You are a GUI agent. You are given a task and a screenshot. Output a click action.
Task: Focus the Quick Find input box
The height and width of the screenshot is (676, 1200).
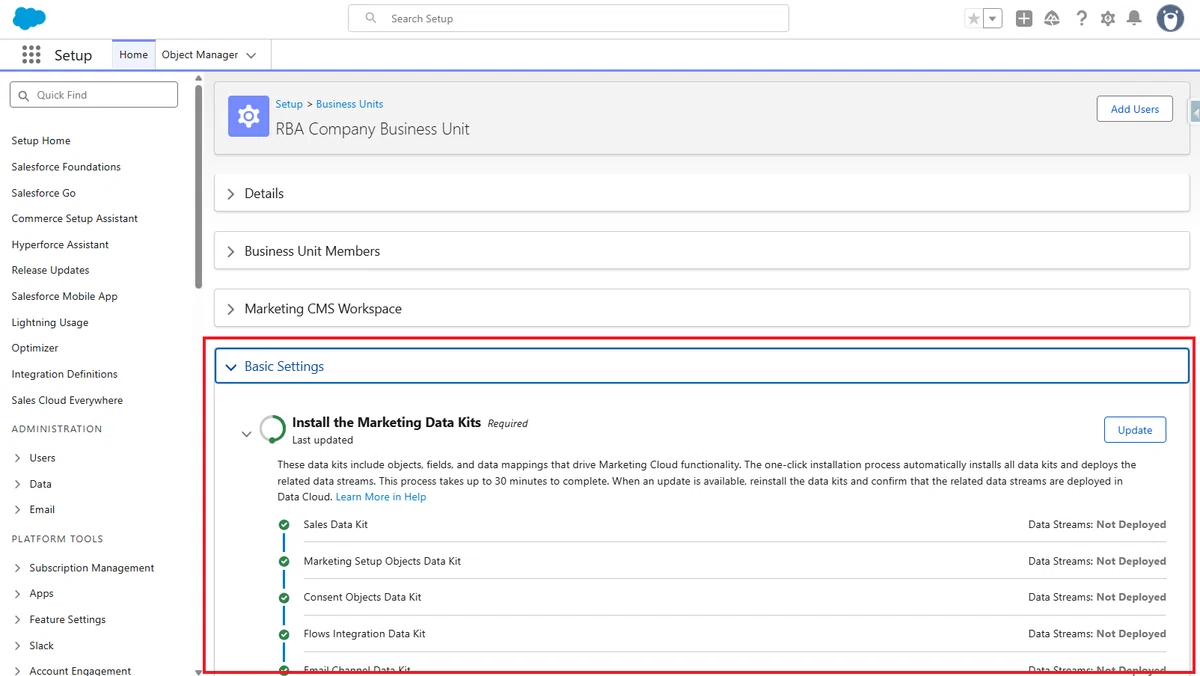point(94,95)
